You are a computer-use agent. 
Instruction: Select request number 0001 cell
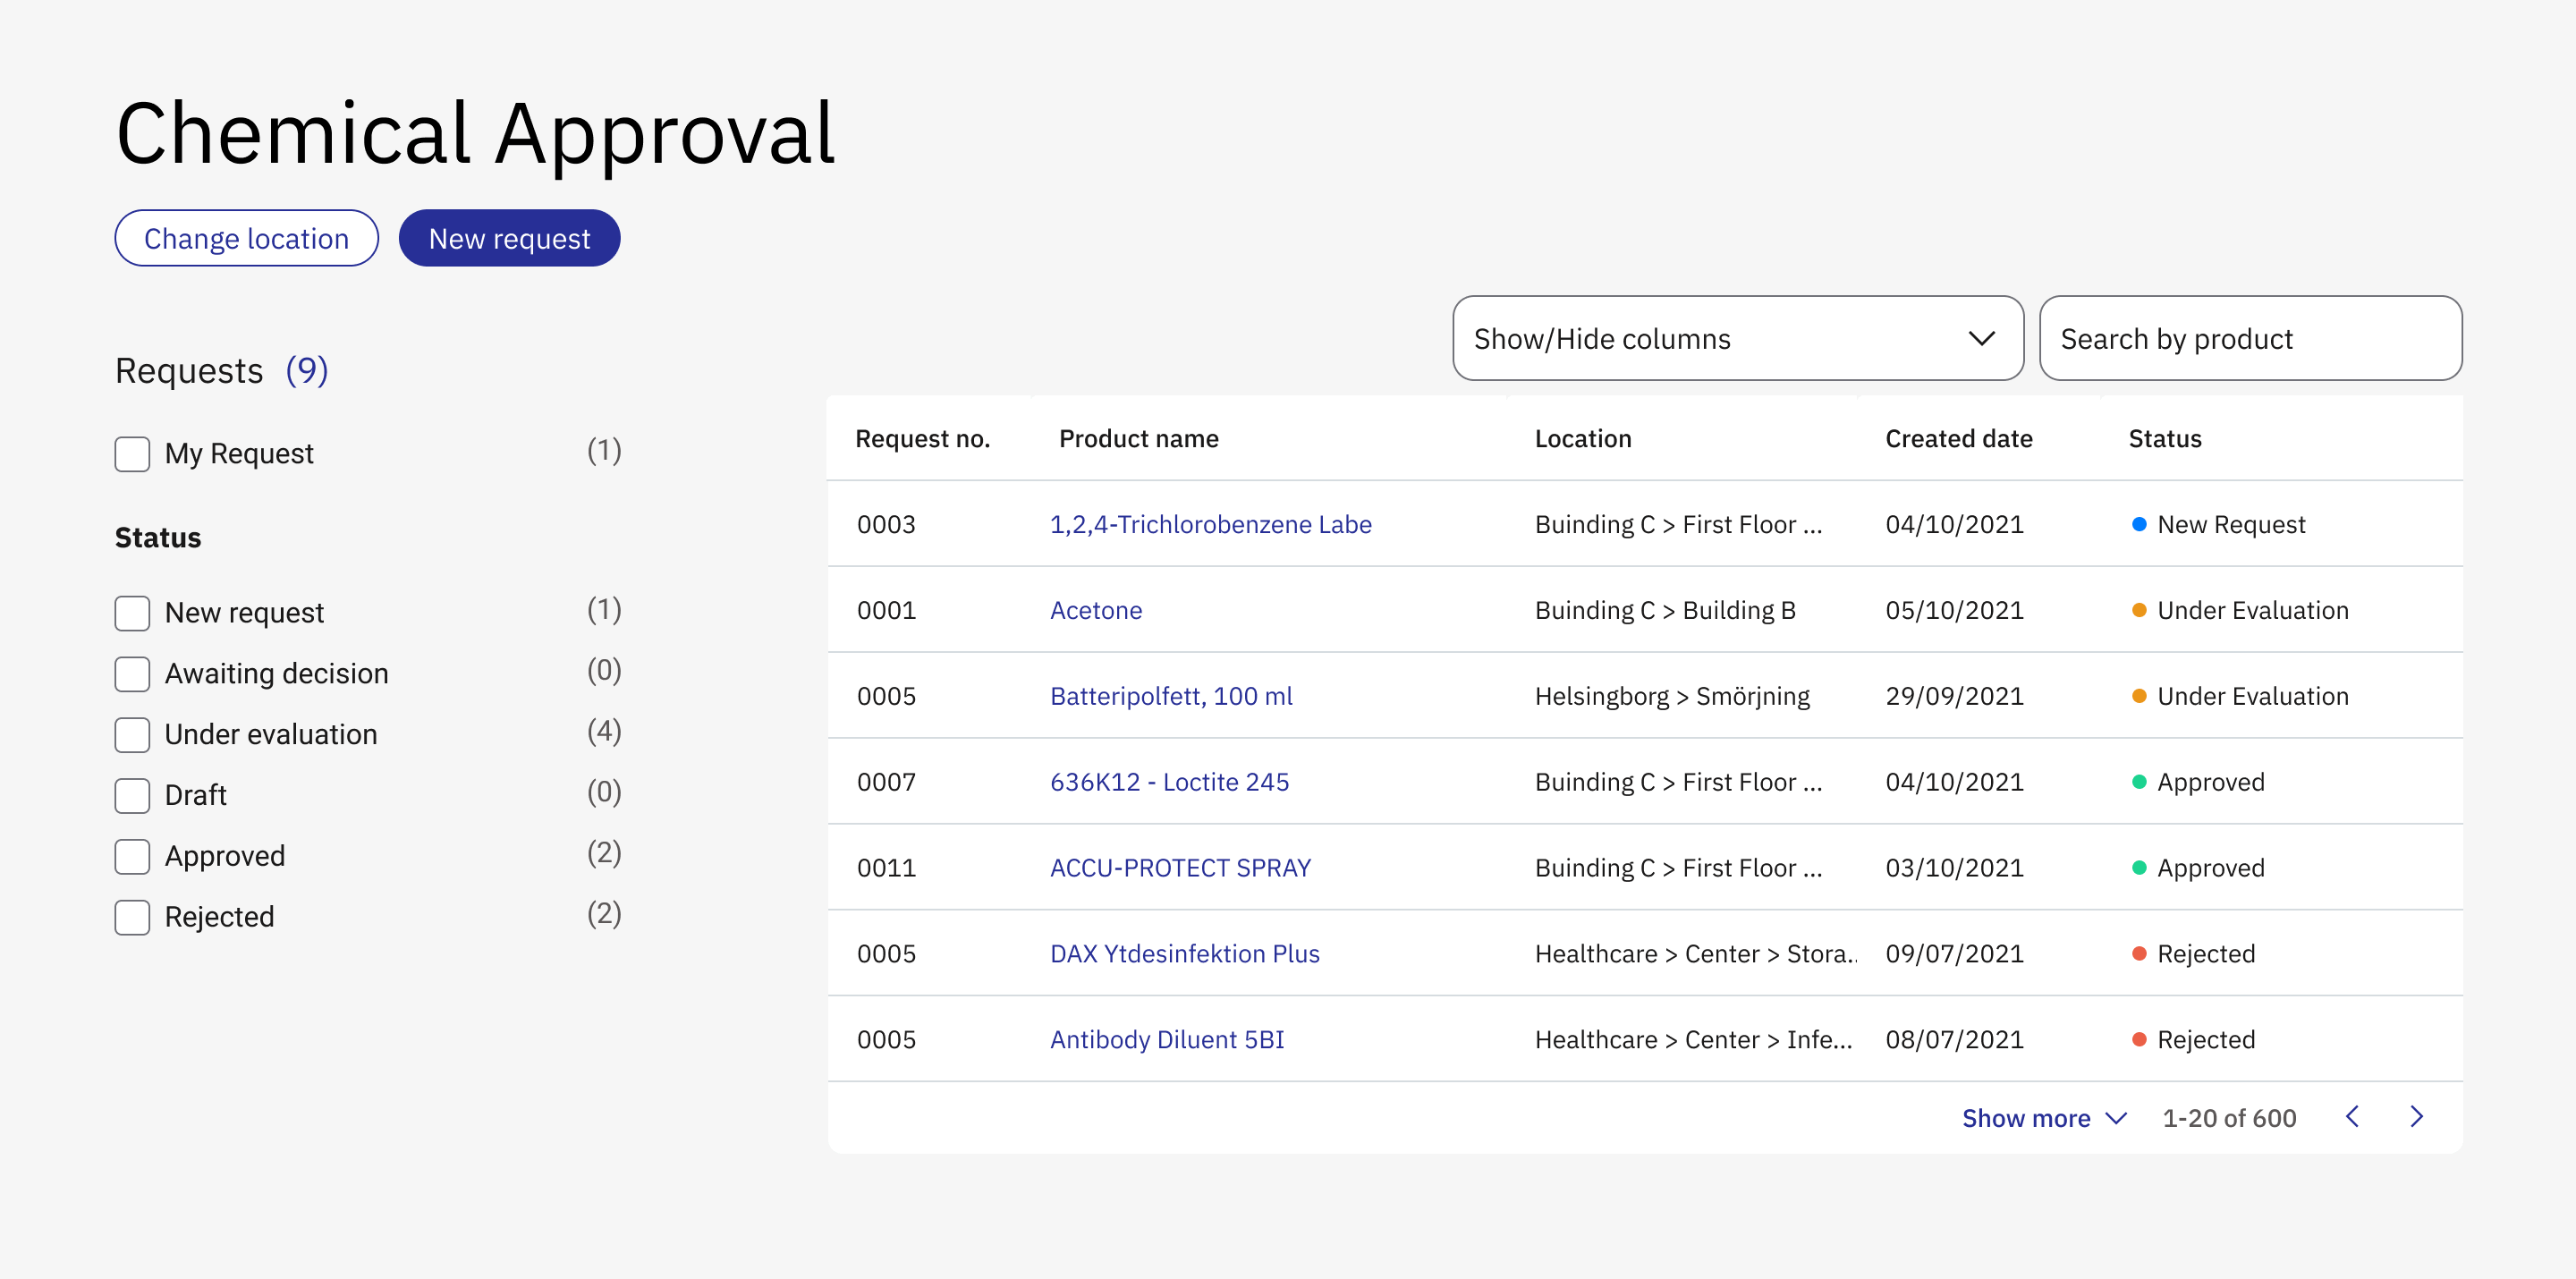click(886, 611)
